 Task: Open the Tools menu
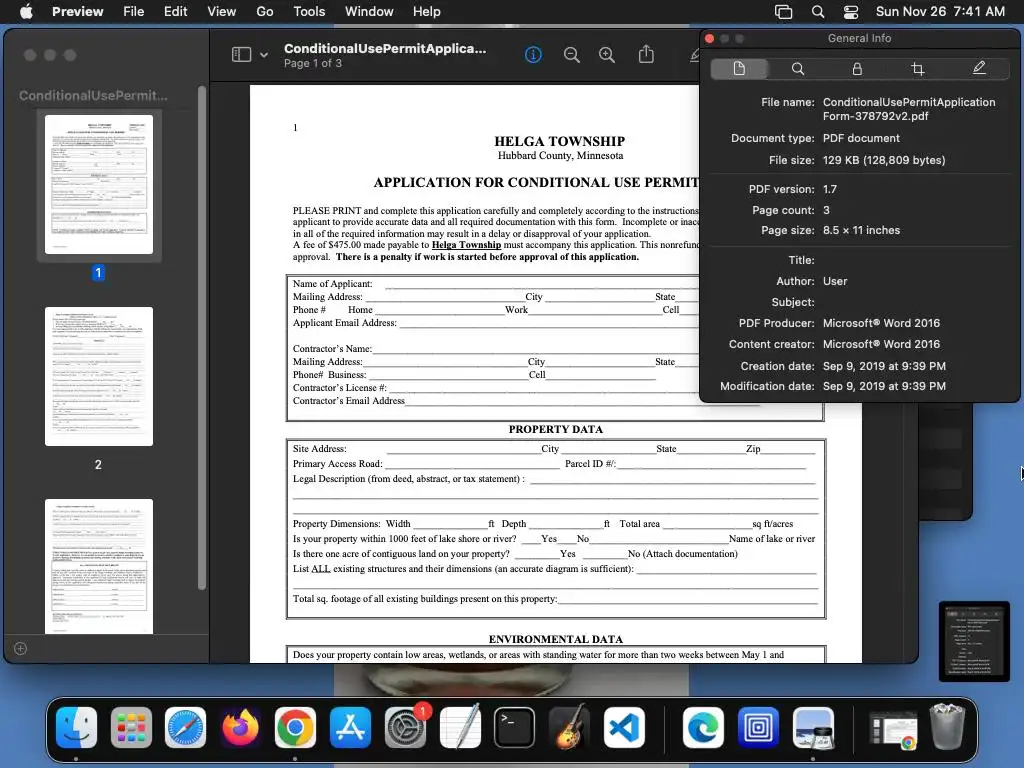coord(309,11)
